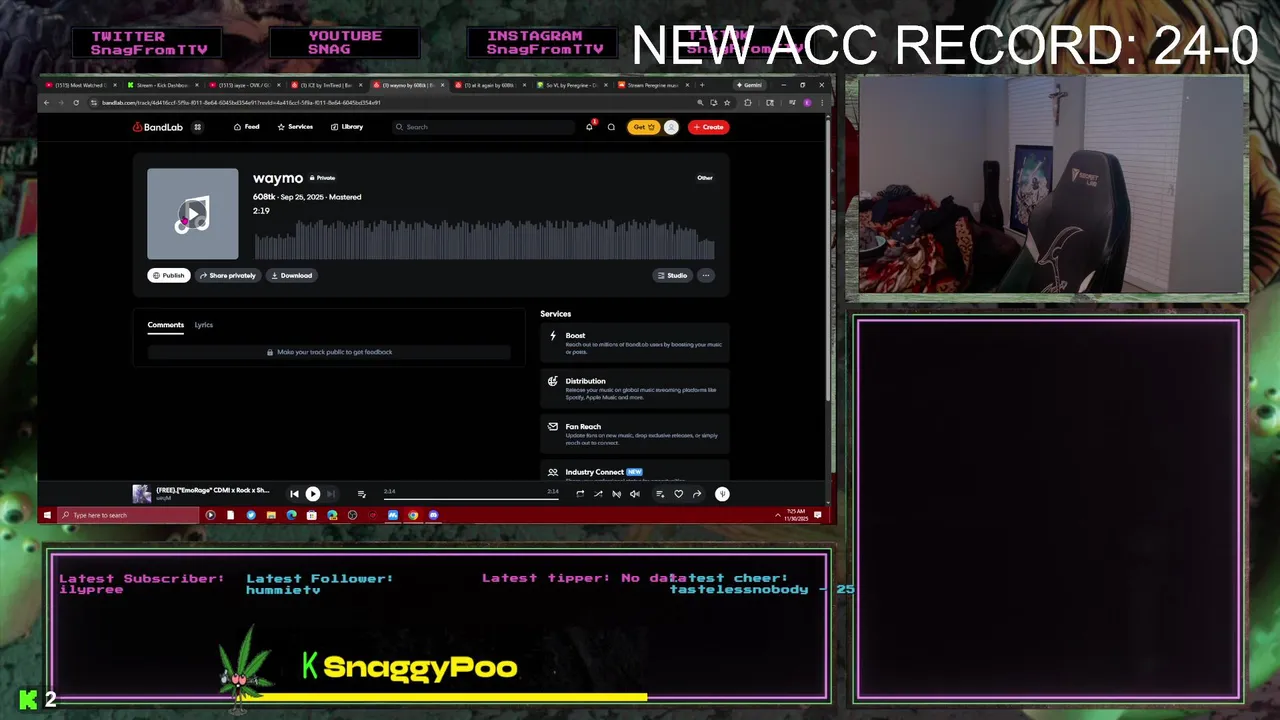Switch to the Kick Dashboard browser tab

[161, 85]
